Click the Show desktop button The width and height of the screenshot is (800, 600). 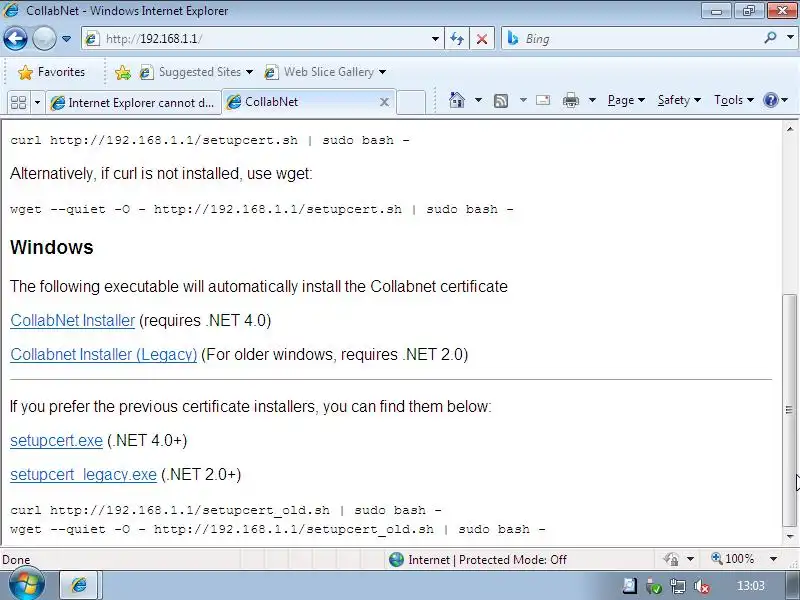[x=792, y=585]
